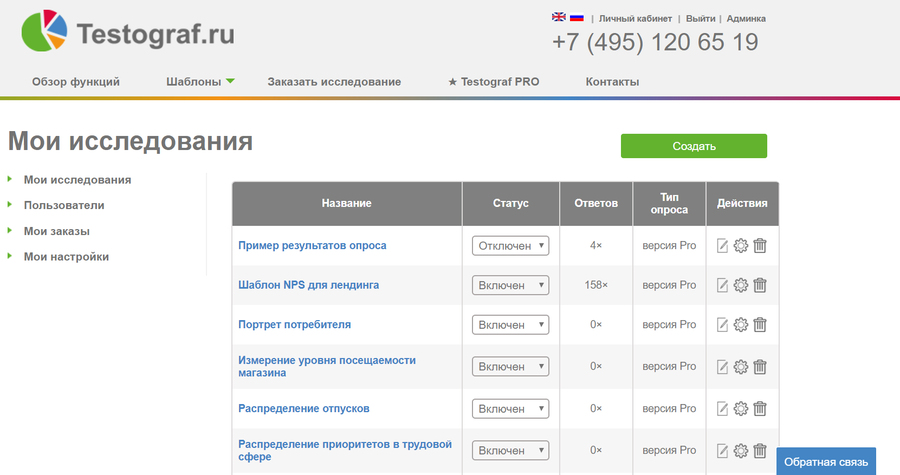Select the Russian flag language icon

tap(577, 17)
